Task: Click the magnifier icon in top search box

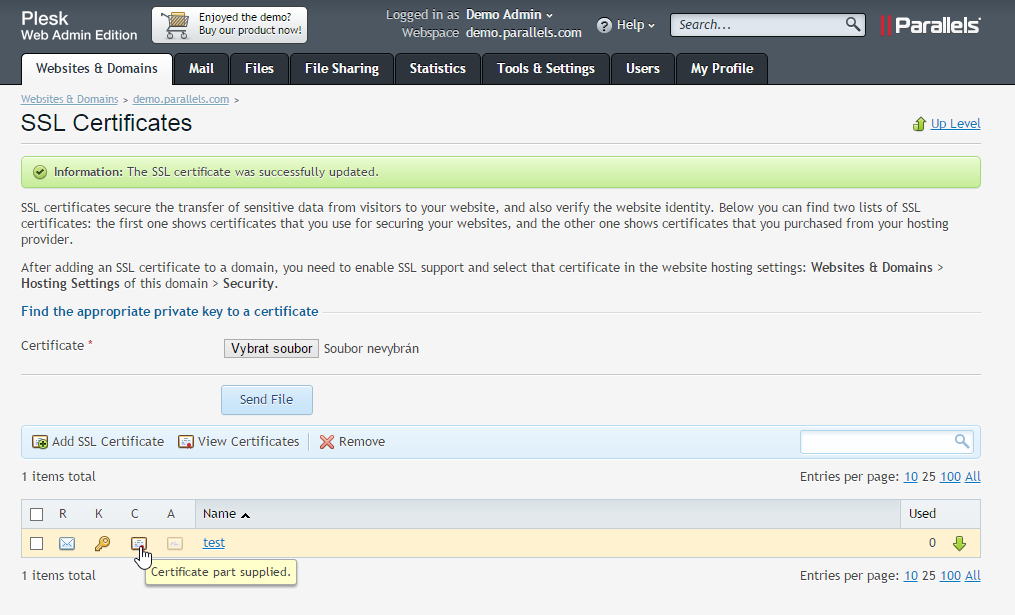Action: 853,25
